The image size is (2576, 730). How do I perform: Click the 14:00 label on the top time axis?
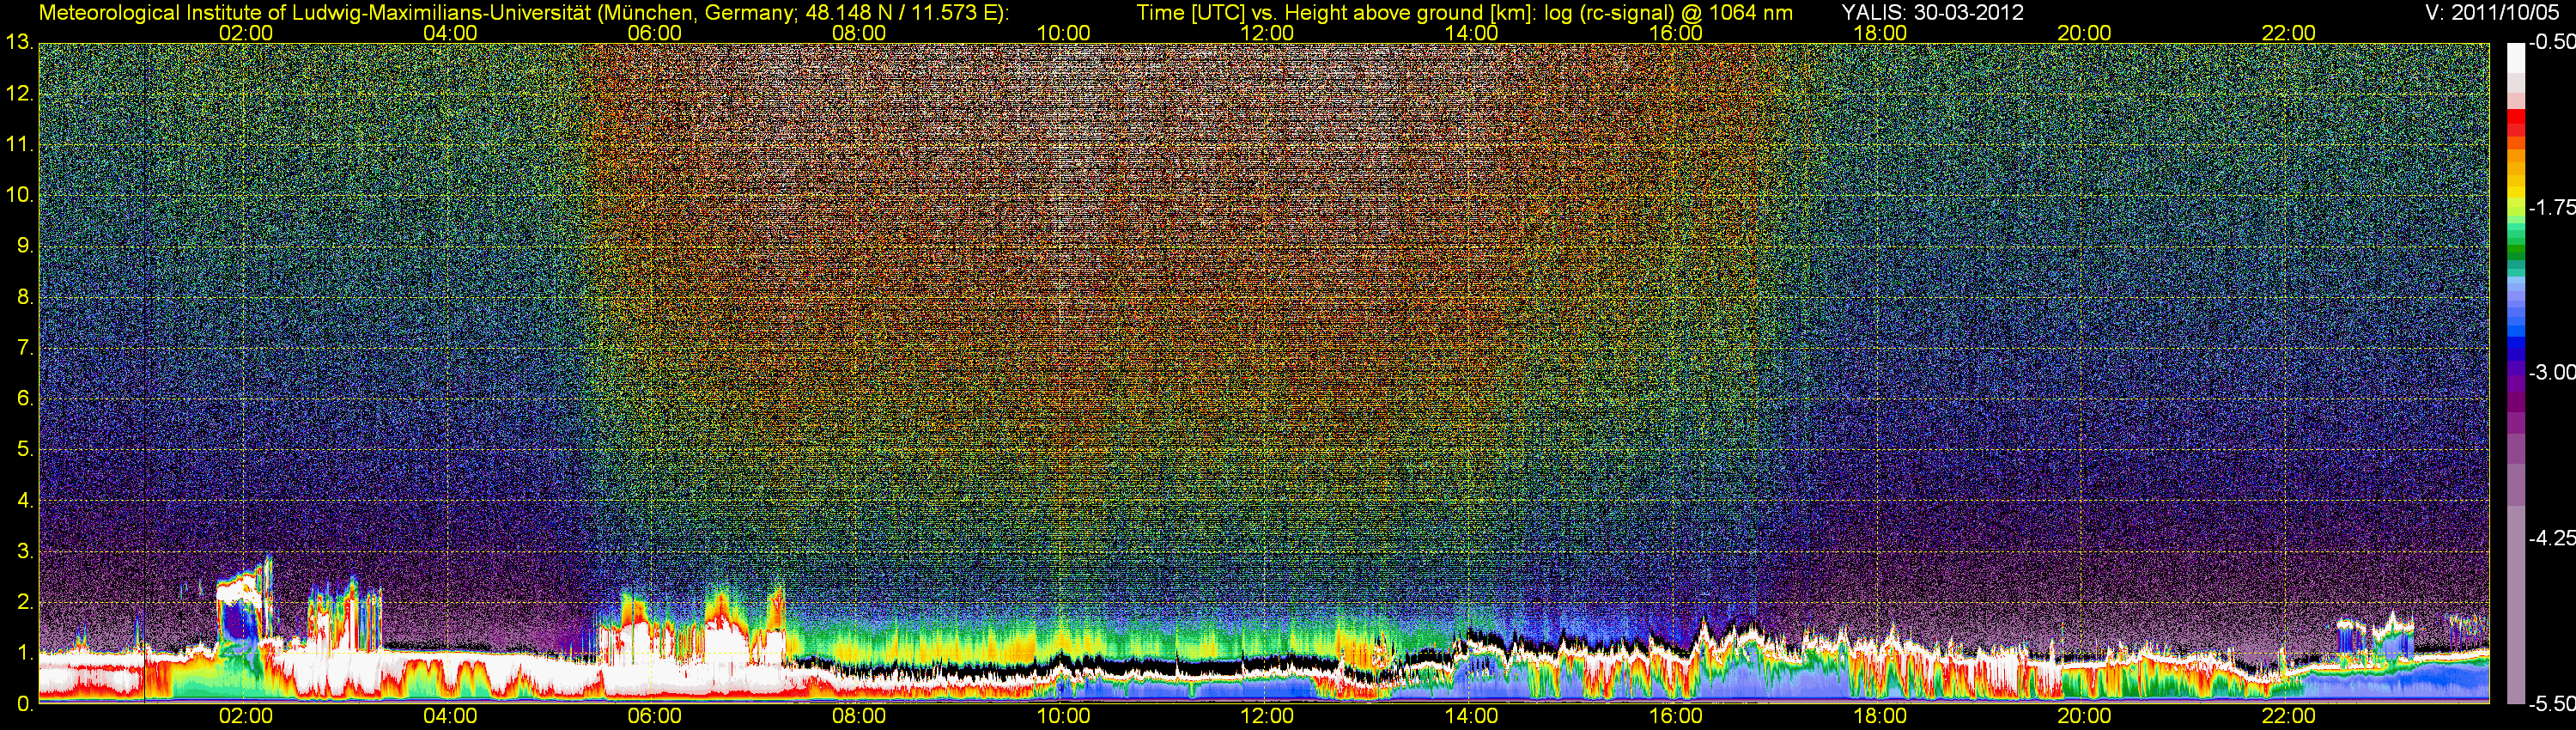[1471, 33]
